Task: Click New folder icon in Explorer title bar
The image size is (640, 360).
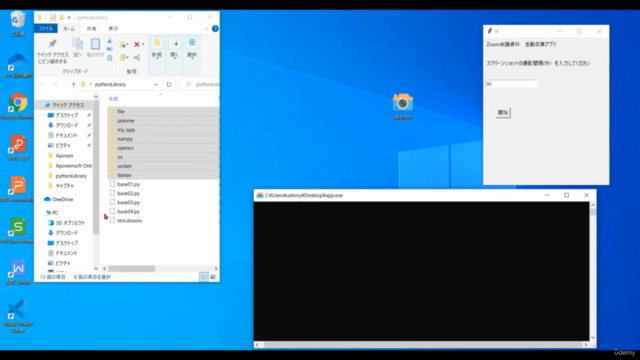Action: point(62,18)
